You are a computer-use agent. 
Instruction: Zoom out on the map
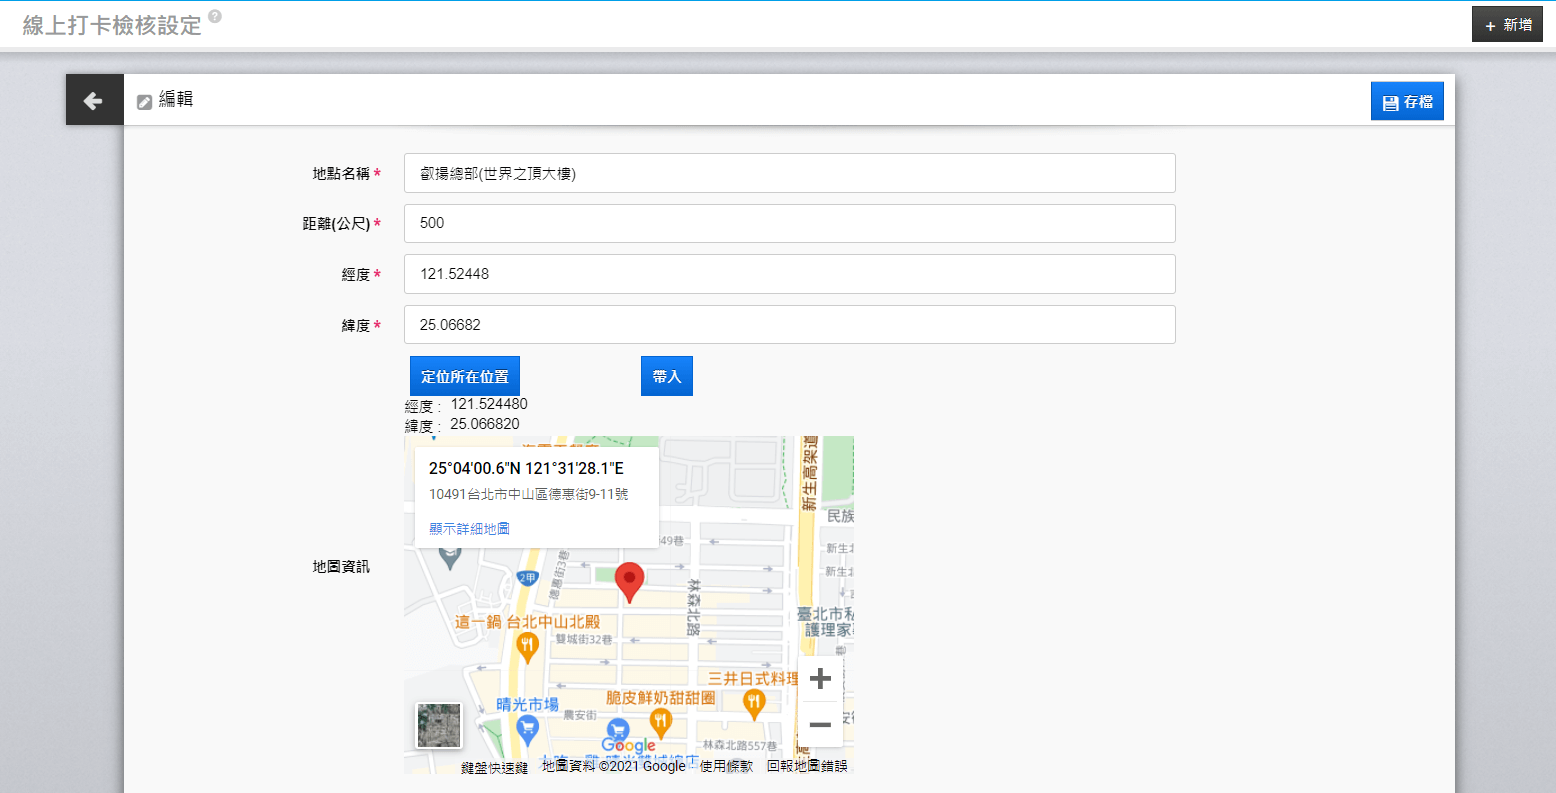[x=820, y=725]
